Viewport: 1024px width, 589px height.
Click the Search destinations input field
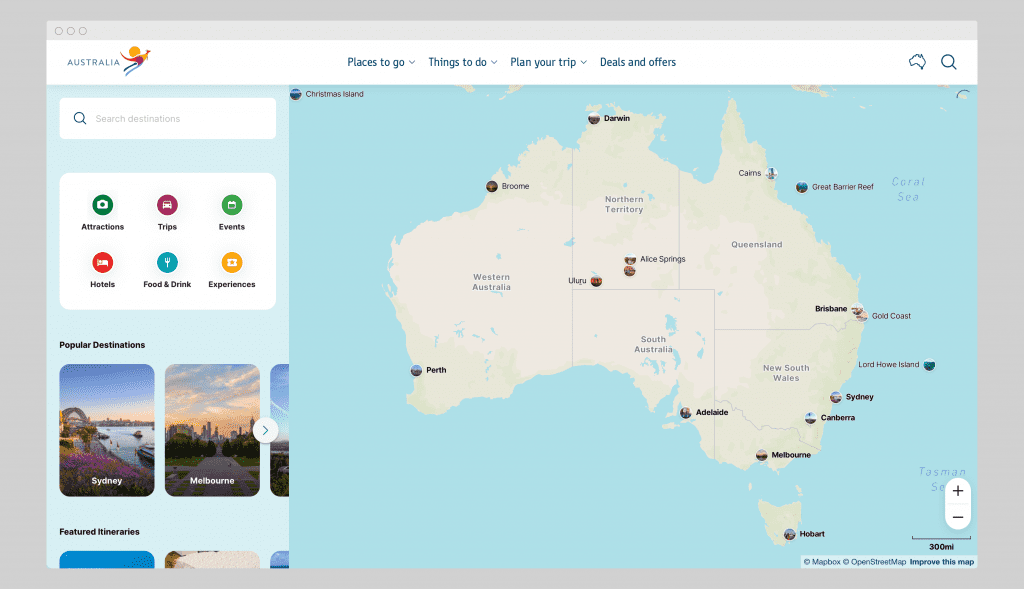coord(167,118)
